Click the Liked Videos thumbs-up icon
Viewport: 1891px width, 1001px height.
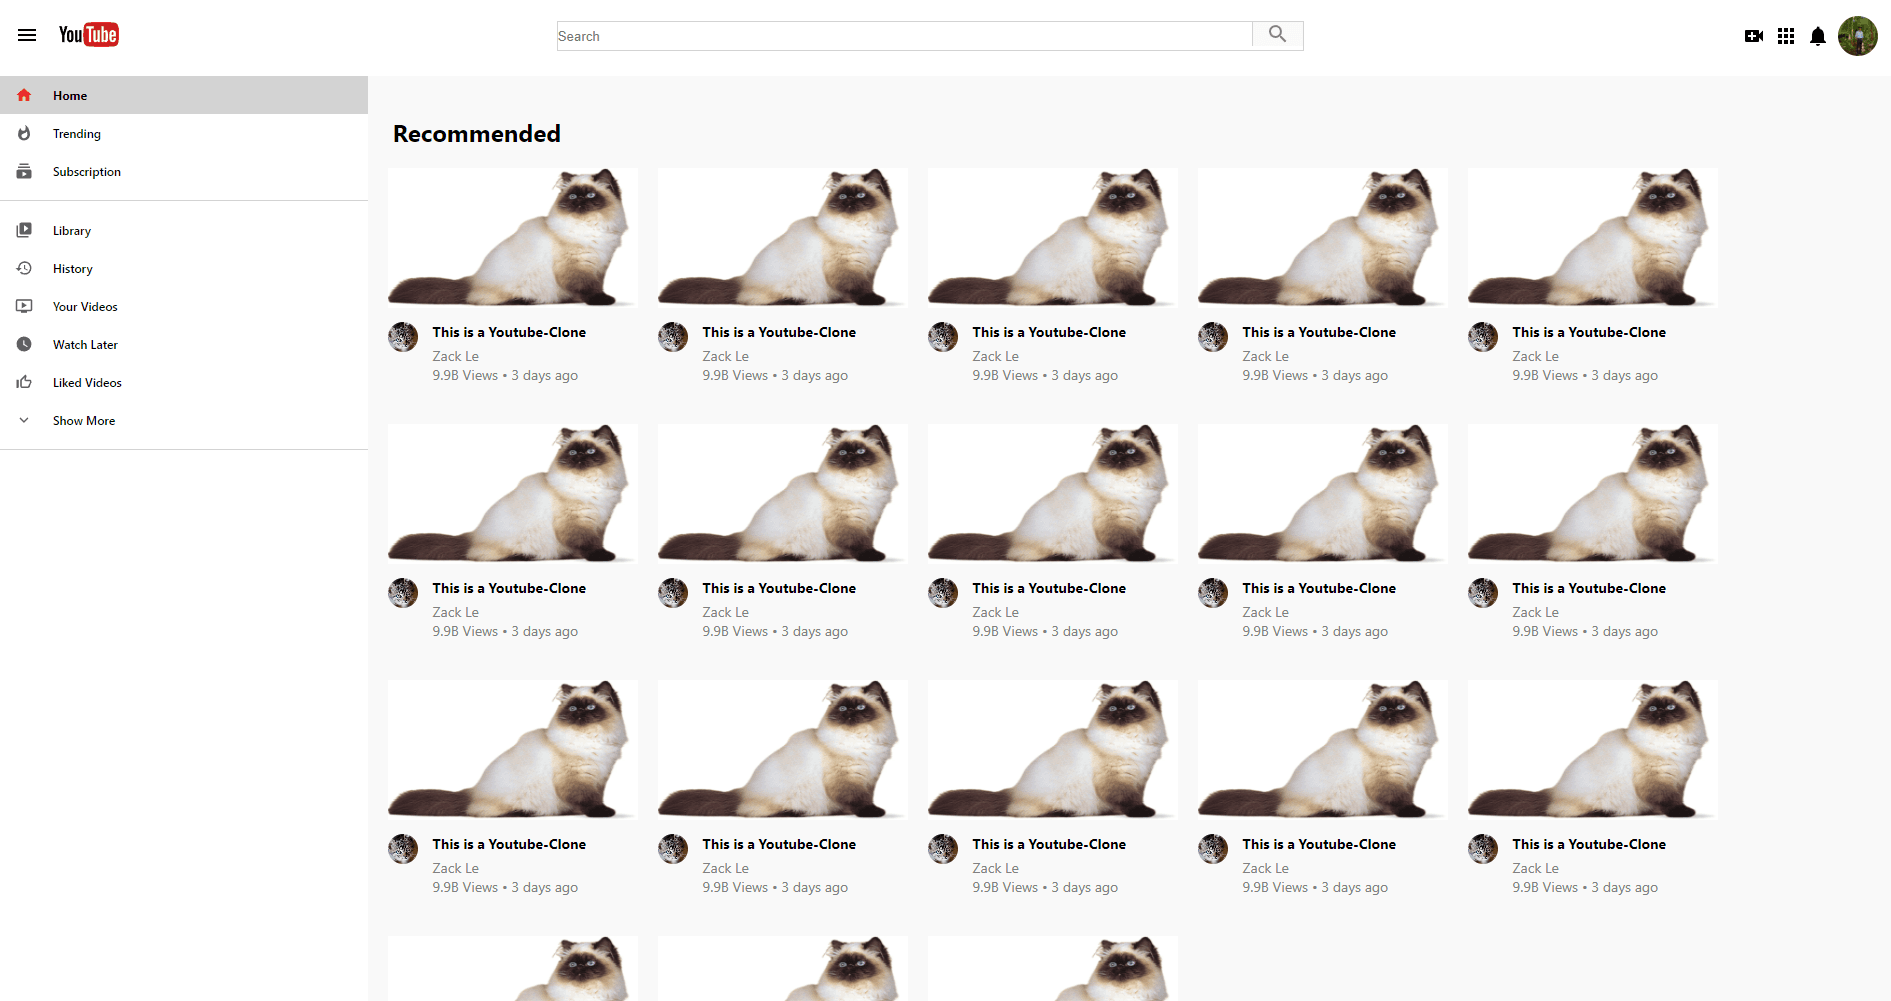click(24, 382)
